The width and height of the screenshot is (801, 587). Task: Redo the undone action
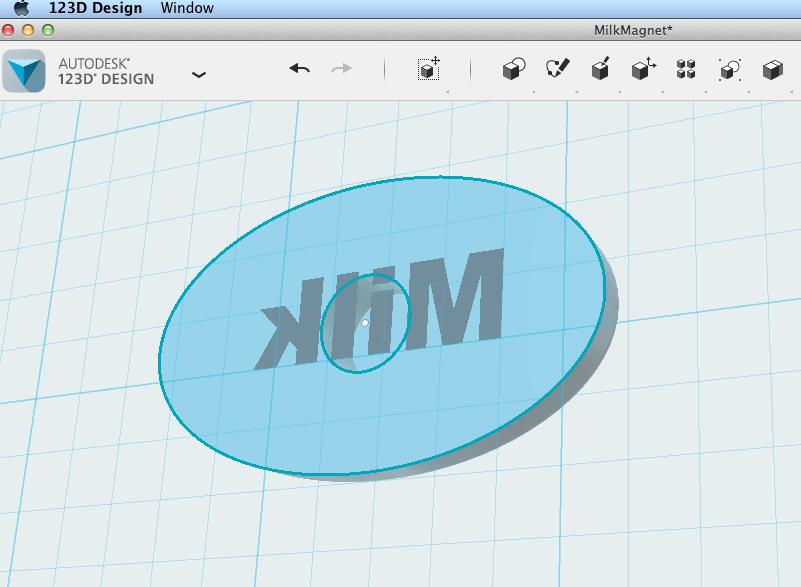tap(341, 68)
